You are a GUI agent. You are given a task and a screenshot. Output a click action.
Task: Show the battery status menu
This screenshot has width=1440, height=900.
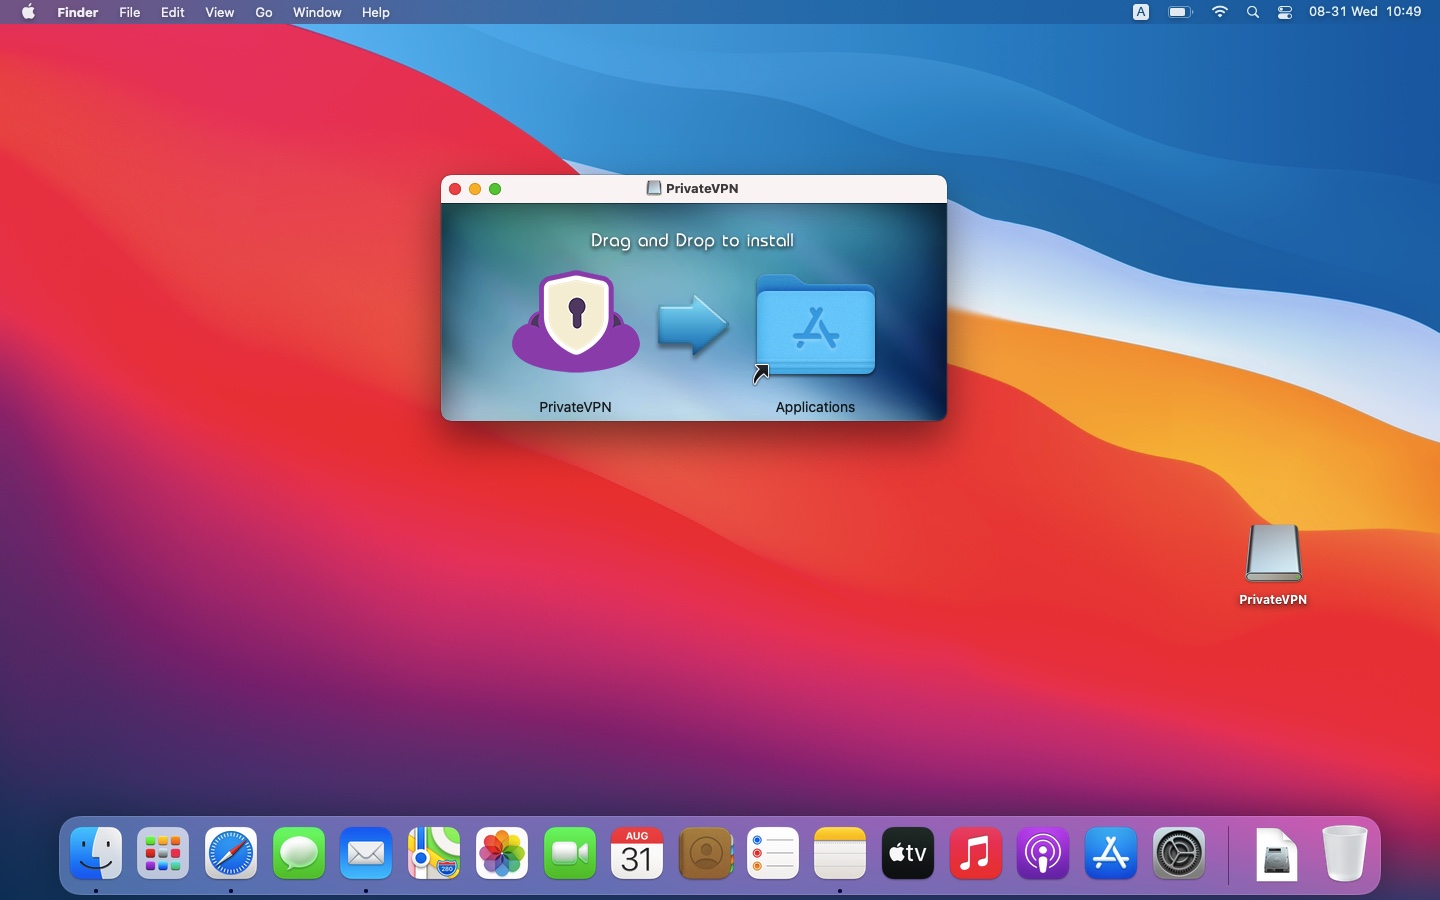1180,12
